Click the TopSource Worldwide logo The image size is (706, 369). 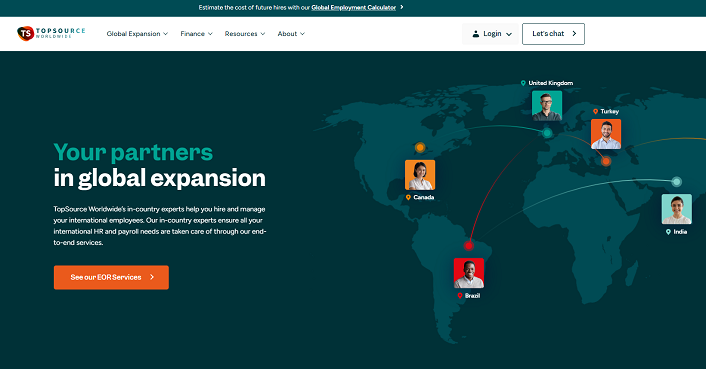pyautogui.click(x=51, y=33)
